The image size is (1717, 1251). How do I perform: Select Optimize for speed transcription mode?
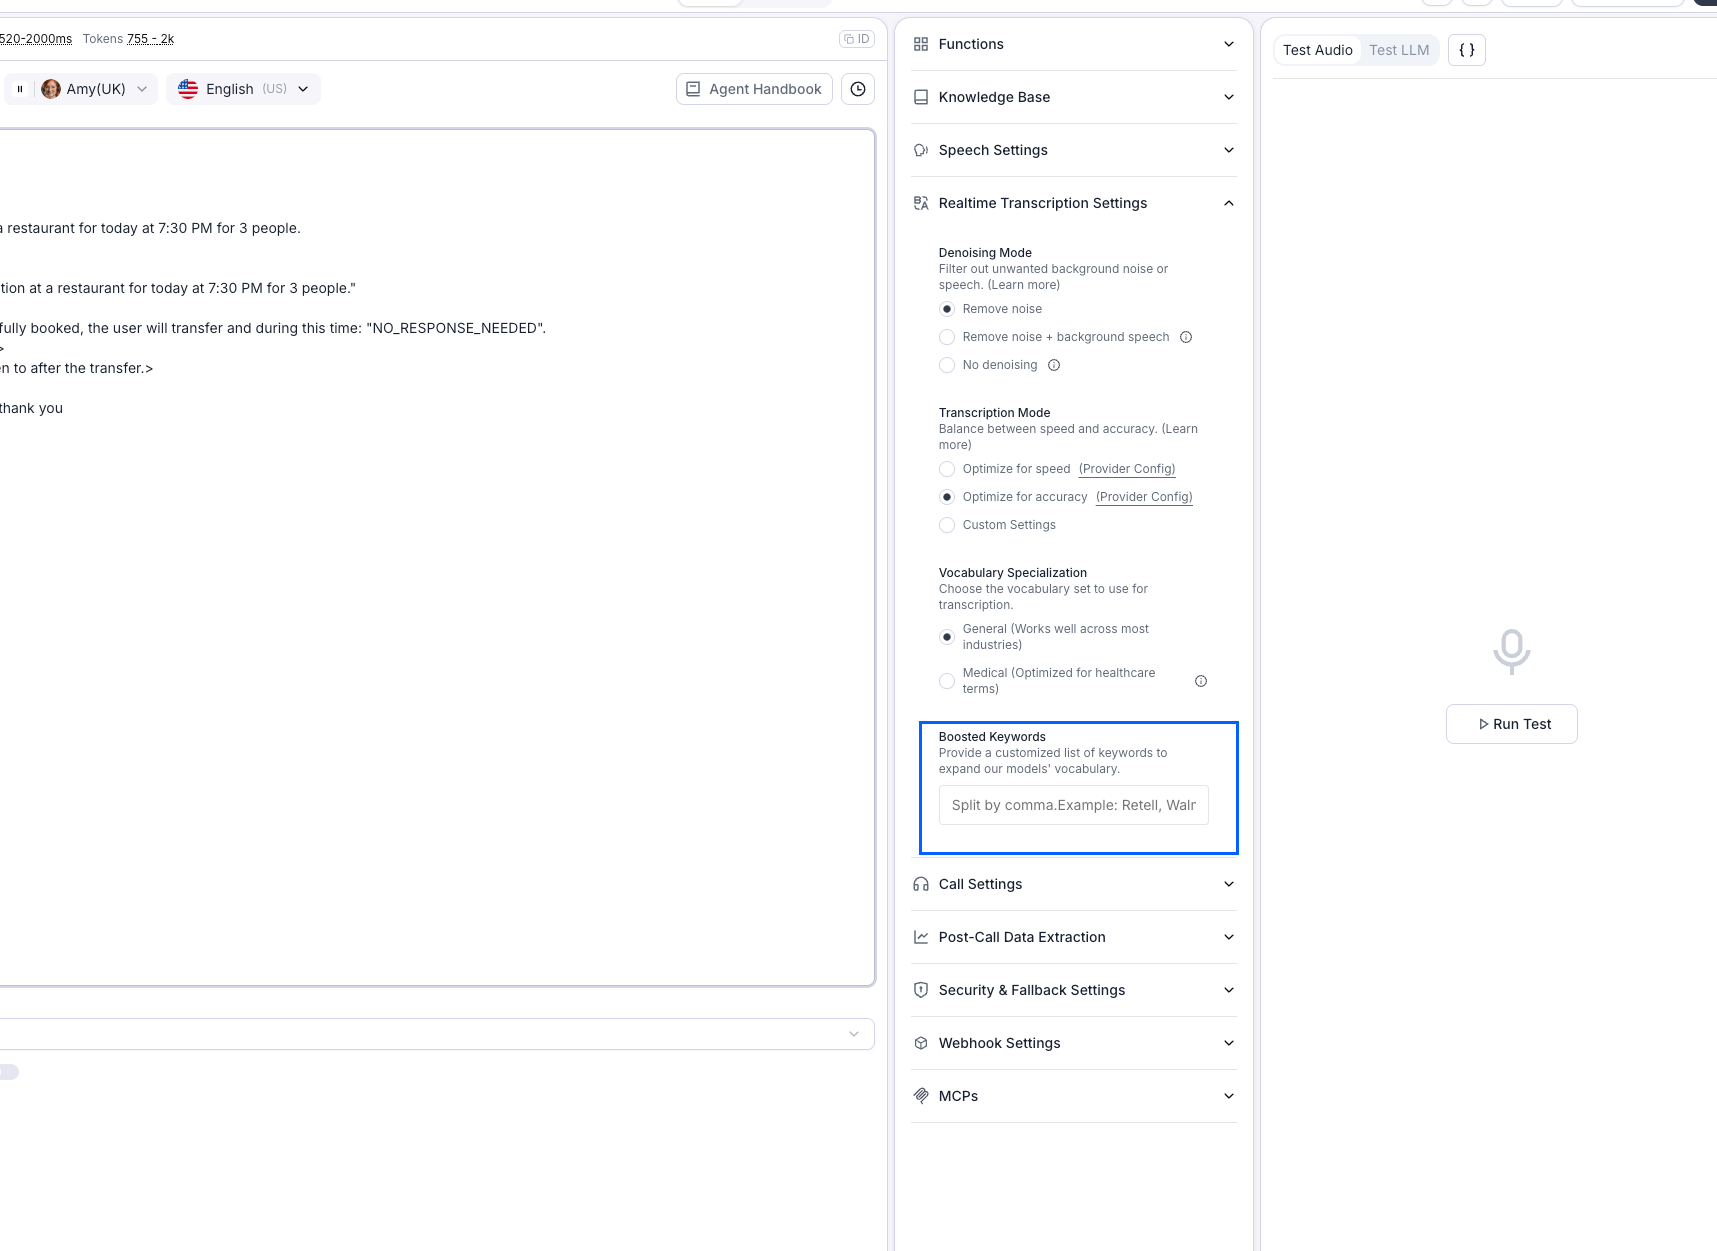click(x=947, y=469)
